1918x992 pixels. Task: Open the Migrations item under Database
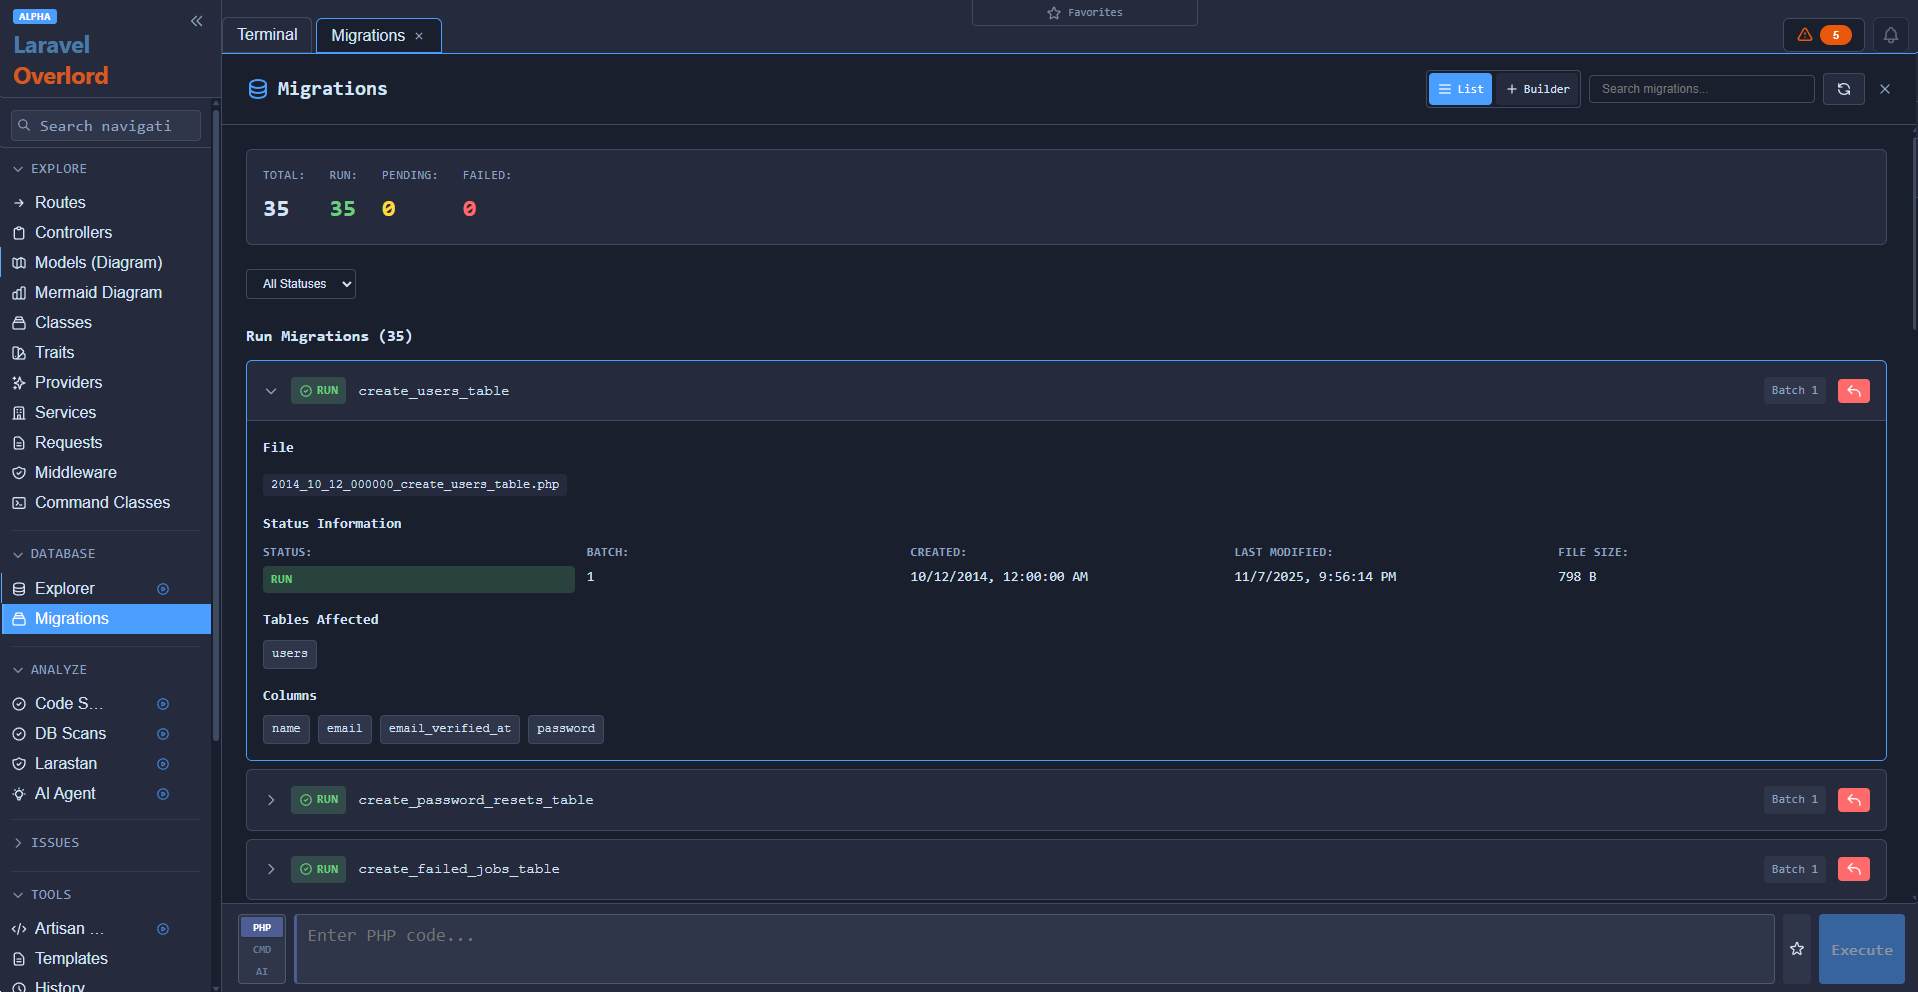[x=71, y=618]
